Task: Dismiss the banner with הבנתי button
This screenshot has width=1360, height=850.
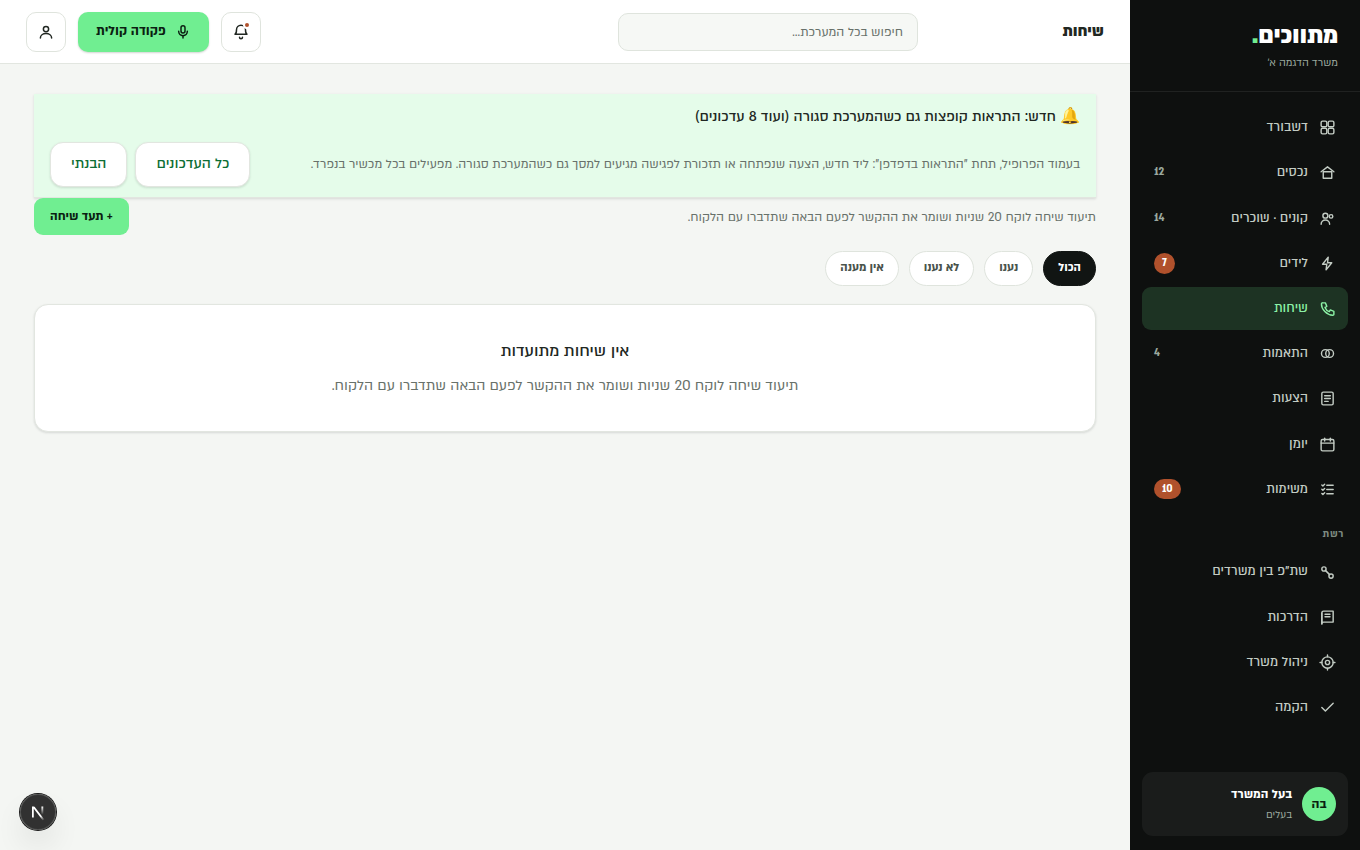Action: [89, 164]
